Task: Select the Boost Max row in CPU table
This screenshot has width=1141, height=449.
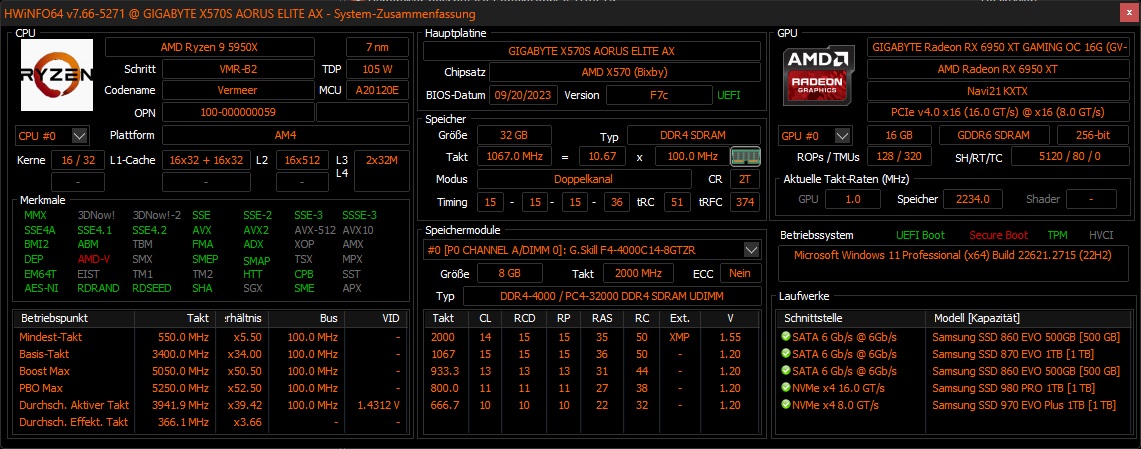Action: point(210,371)
